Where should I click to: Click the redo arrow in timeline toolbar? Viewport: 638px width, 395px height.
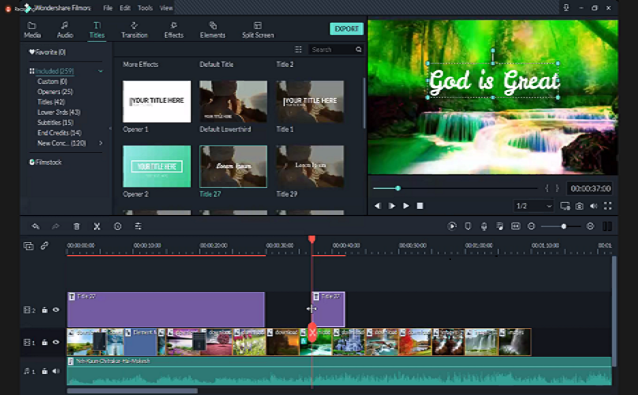point(56,226)
